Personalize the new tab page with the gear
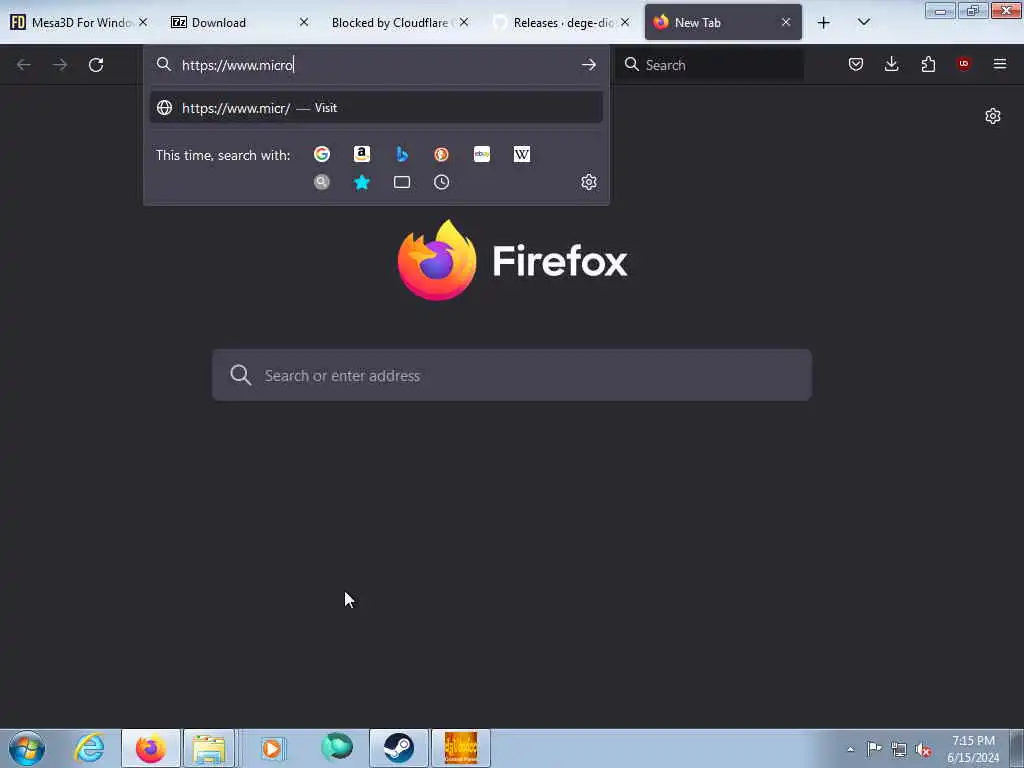Image resolution: width=1024 pixels, height=768 pixels. [993, 116]
